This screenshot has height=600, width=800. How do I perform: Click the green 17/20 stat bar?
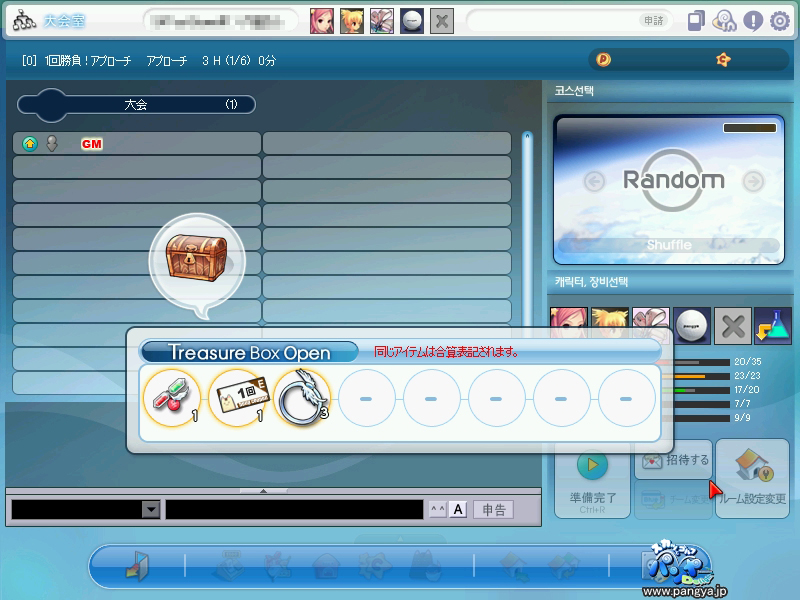click(x=702, y=390)
